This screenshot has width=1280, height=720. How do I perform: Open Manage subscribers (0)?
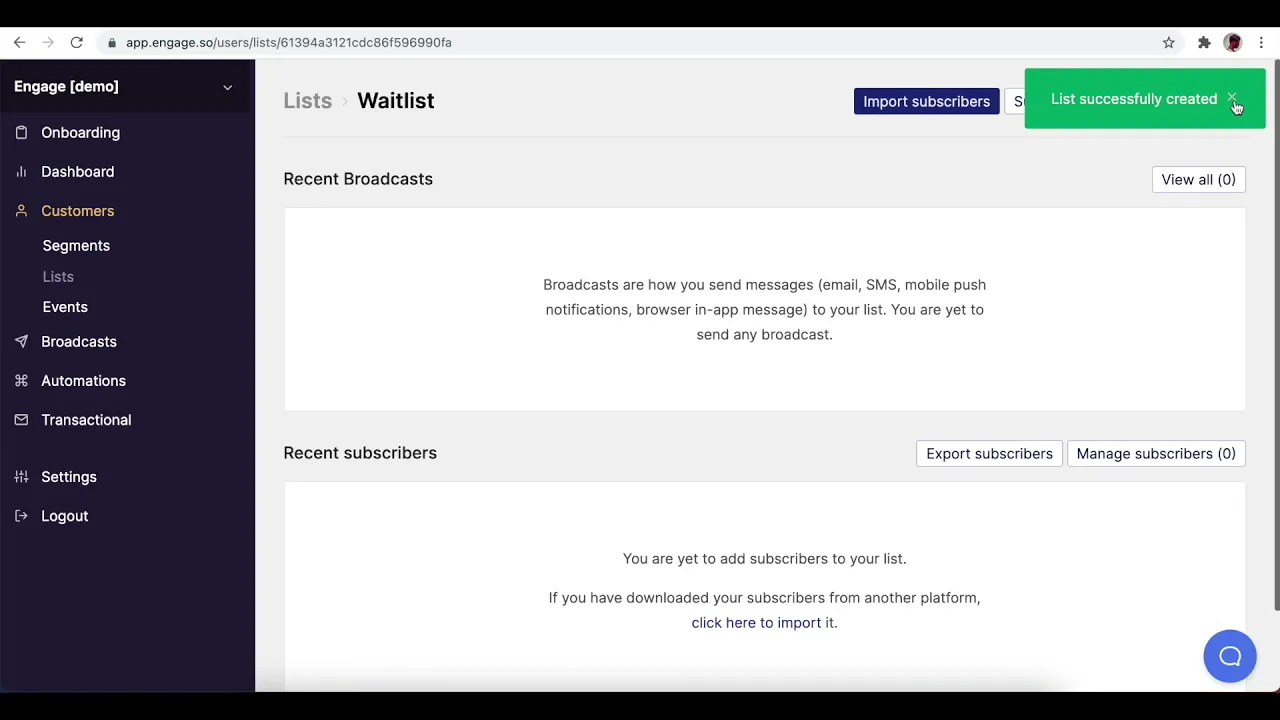pos(1155,454)
